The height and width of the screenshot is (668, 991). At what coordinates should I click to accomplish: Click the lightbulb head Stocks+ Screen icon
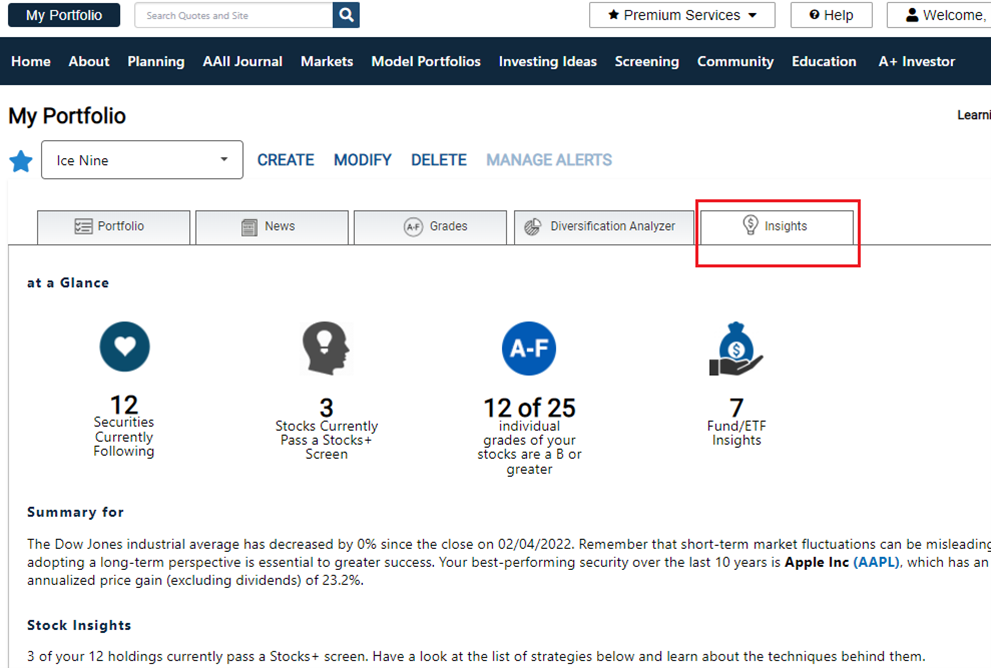click(325, 348)
